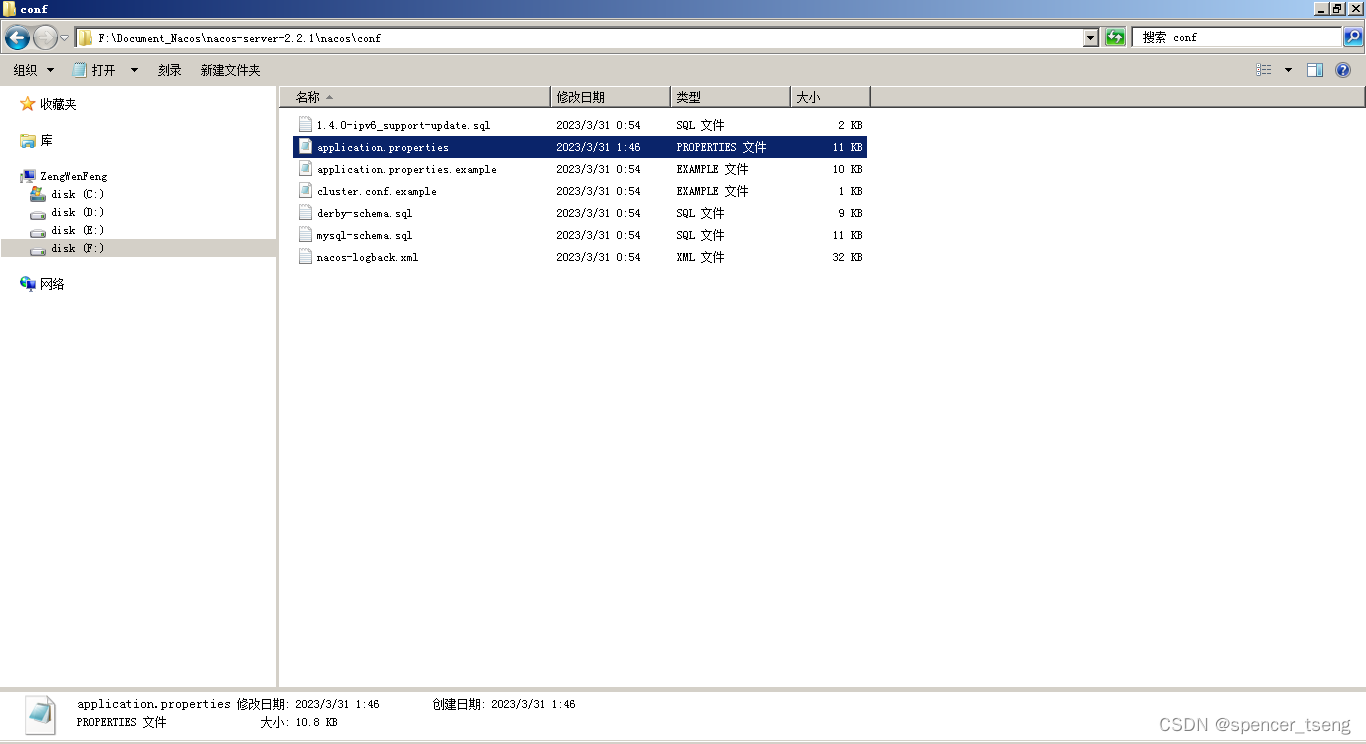This screenshot has width=1366, height=744.
Task: Open nacos-logback.xml file
Action: coord(366,257)
